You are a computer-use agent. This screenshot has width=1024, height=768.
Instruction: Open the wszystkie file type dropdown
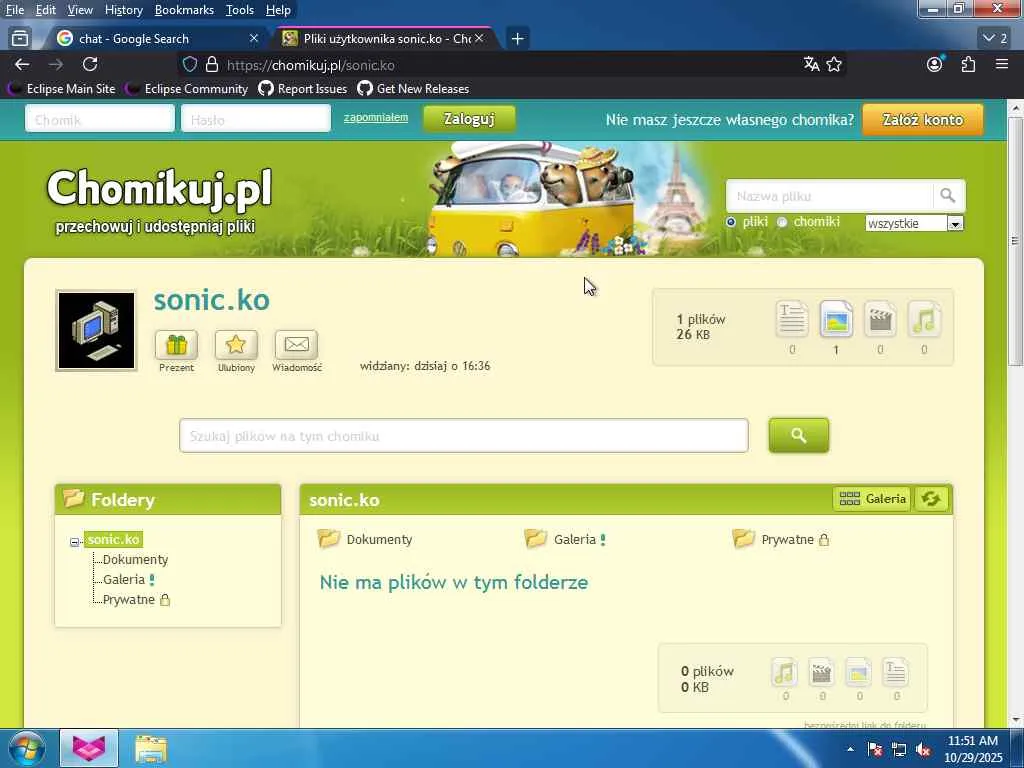coord(914,223)
